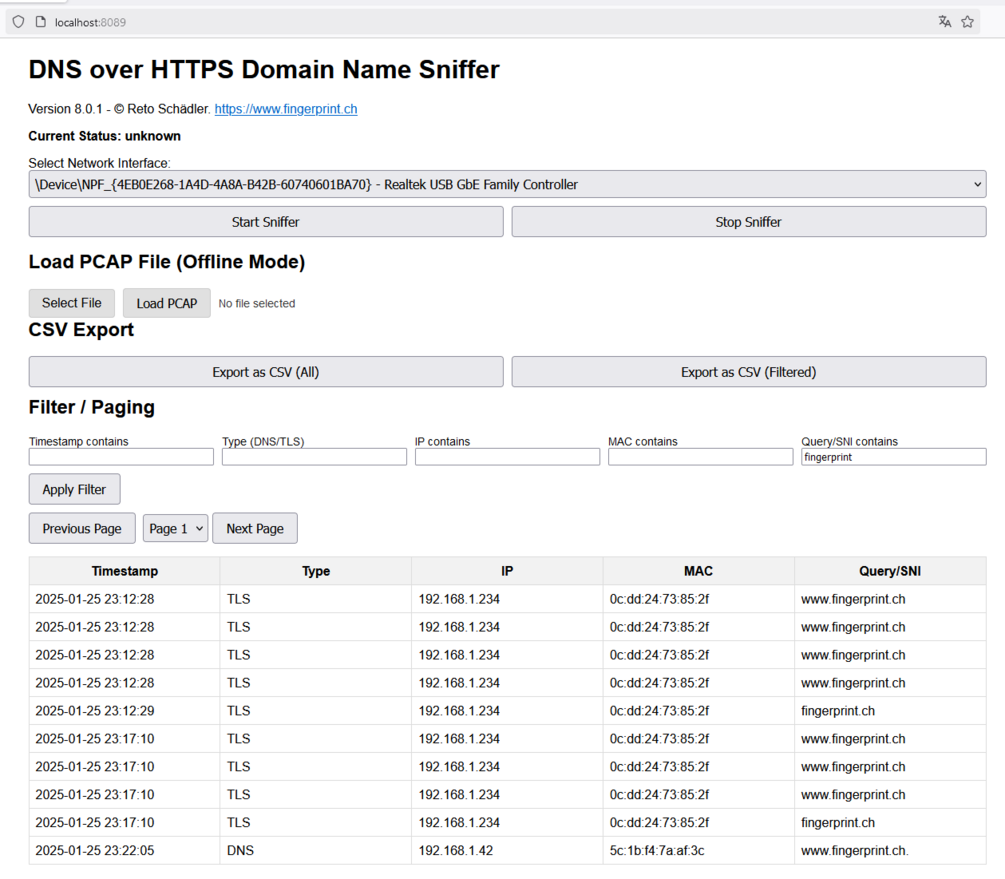This screenshot has height=879, width=1005.
Task: Export as CSV (All)
Action: tap(266, 372)
